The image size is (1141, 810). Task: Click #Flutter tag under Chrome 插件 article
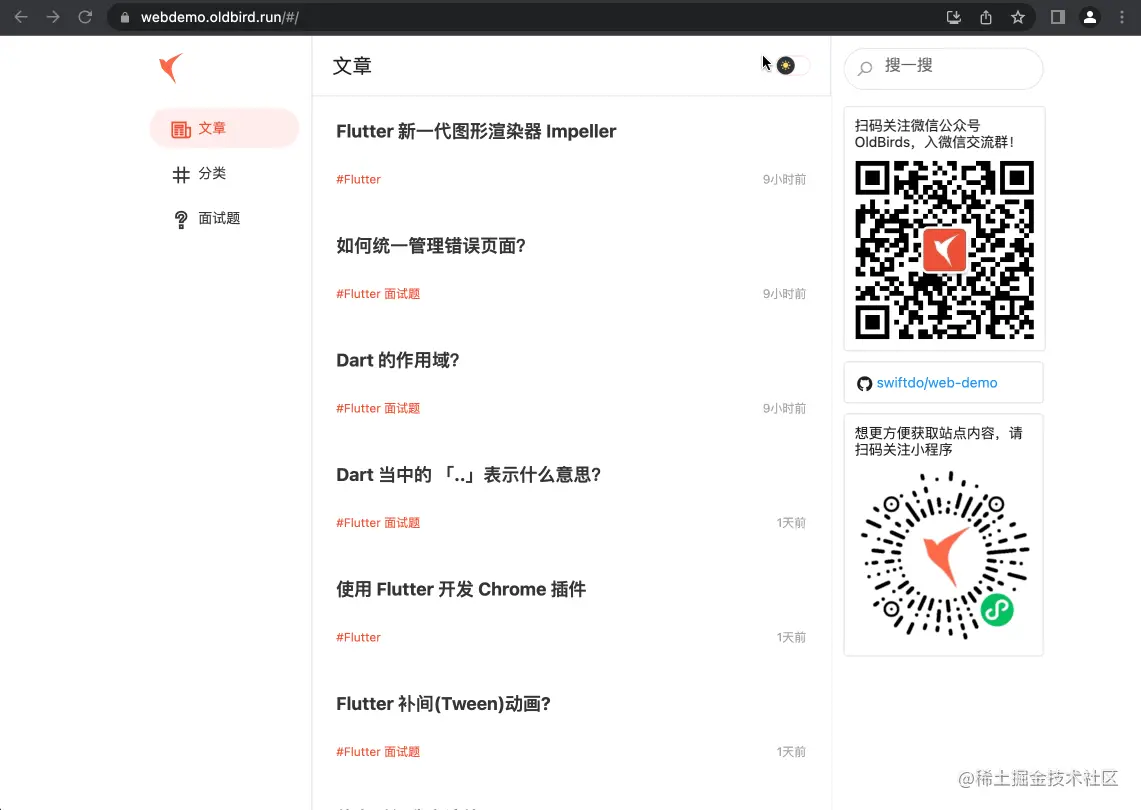pos(358,638)
